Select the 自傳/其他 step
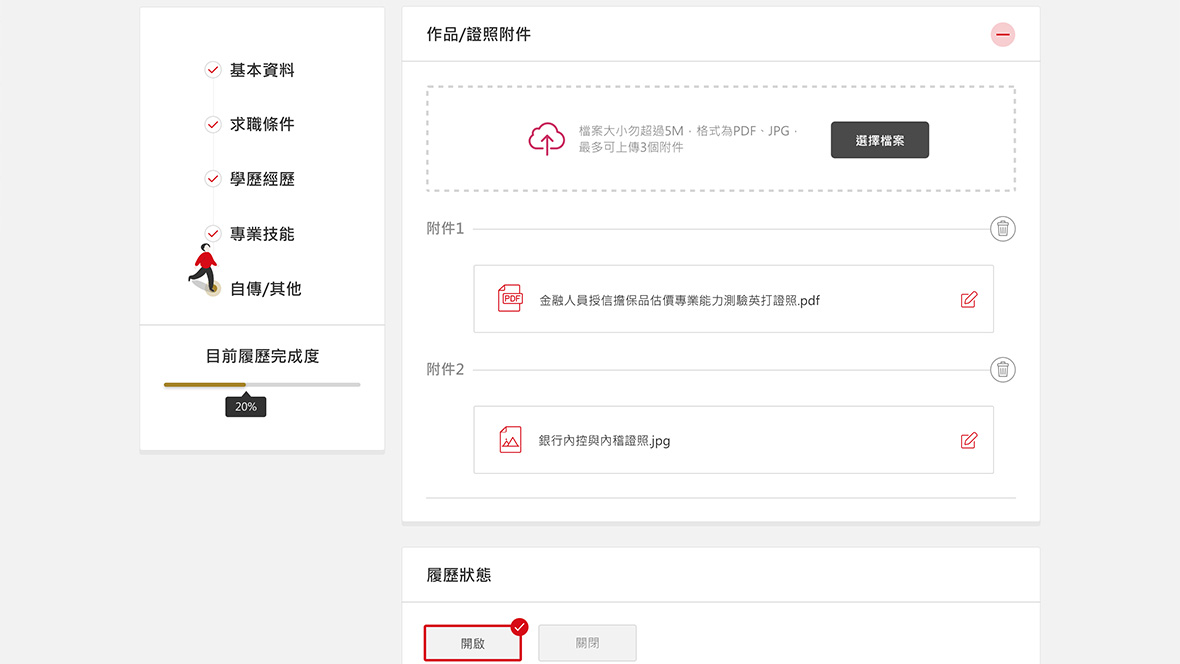Screen dimensions: 1180x664 coord(265,289)
